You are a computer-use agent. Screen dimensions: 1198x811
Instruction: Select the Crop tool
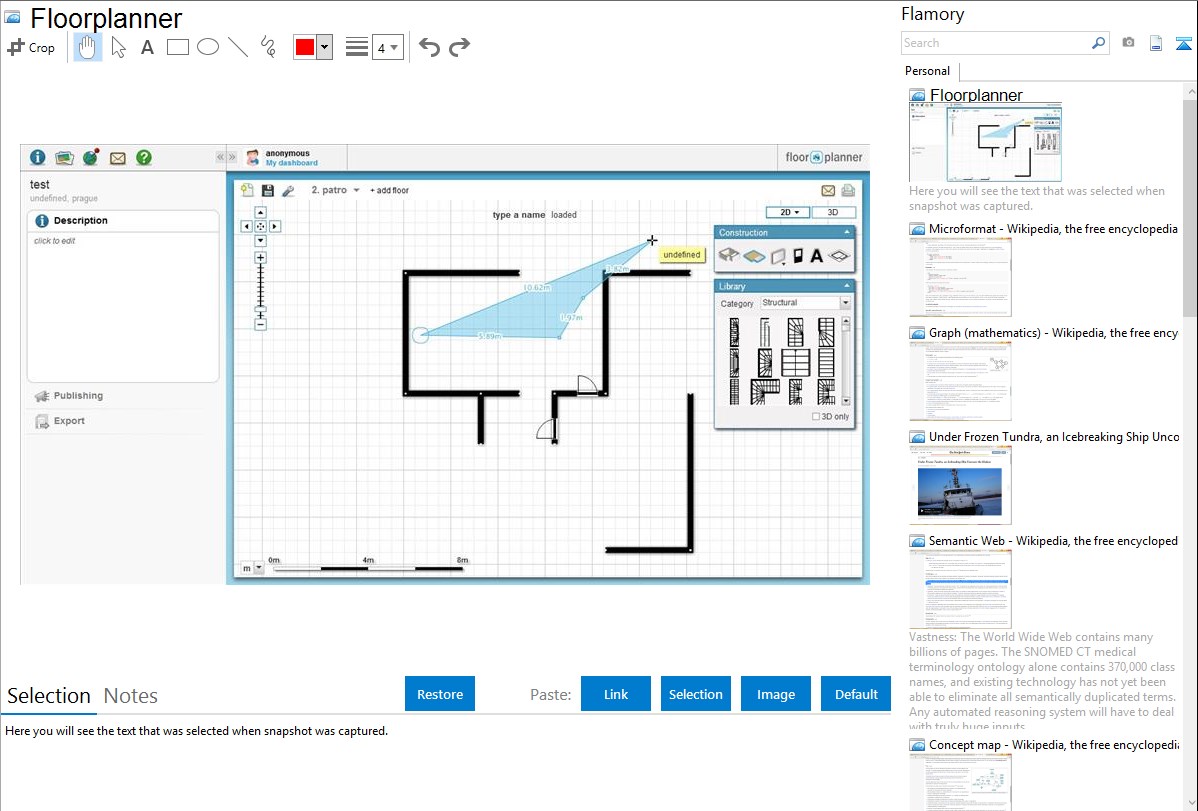31,47
